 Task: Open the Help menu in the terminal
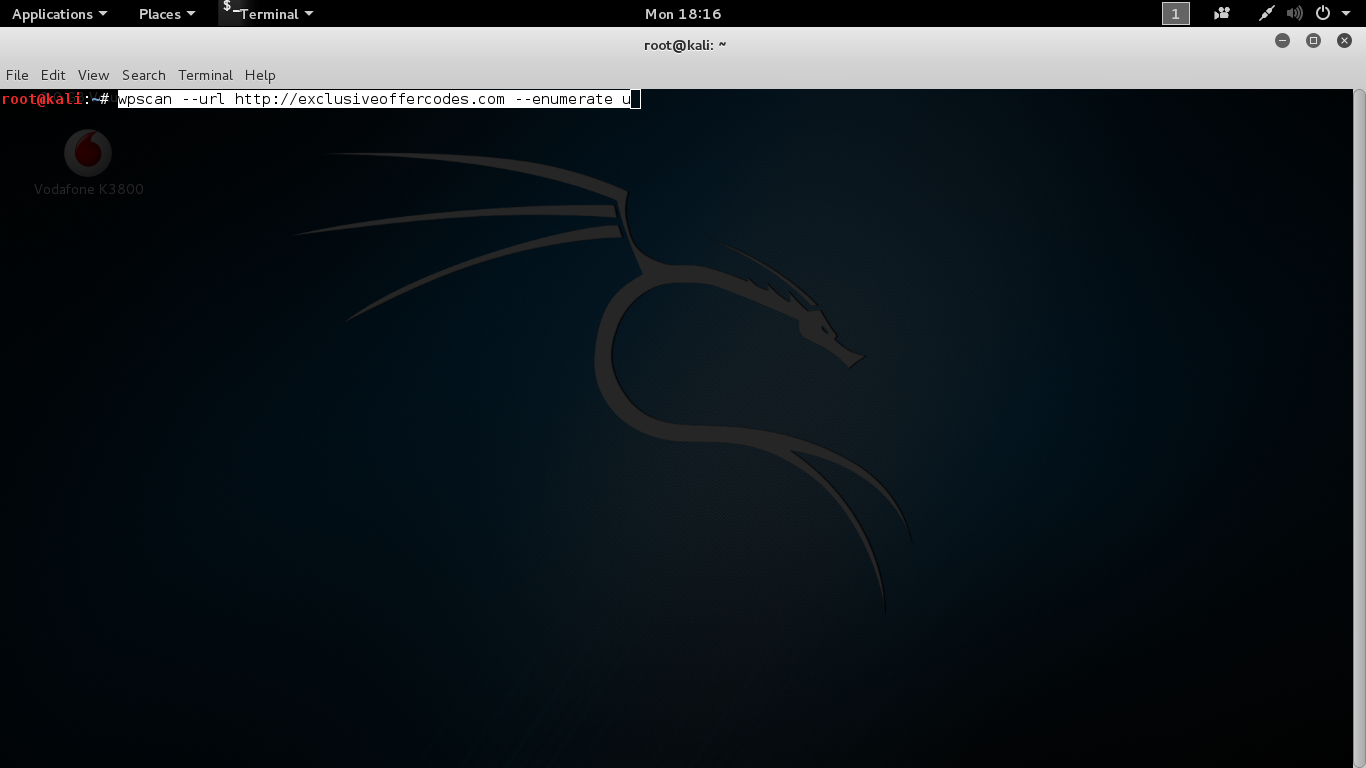(x=260, y=75)
